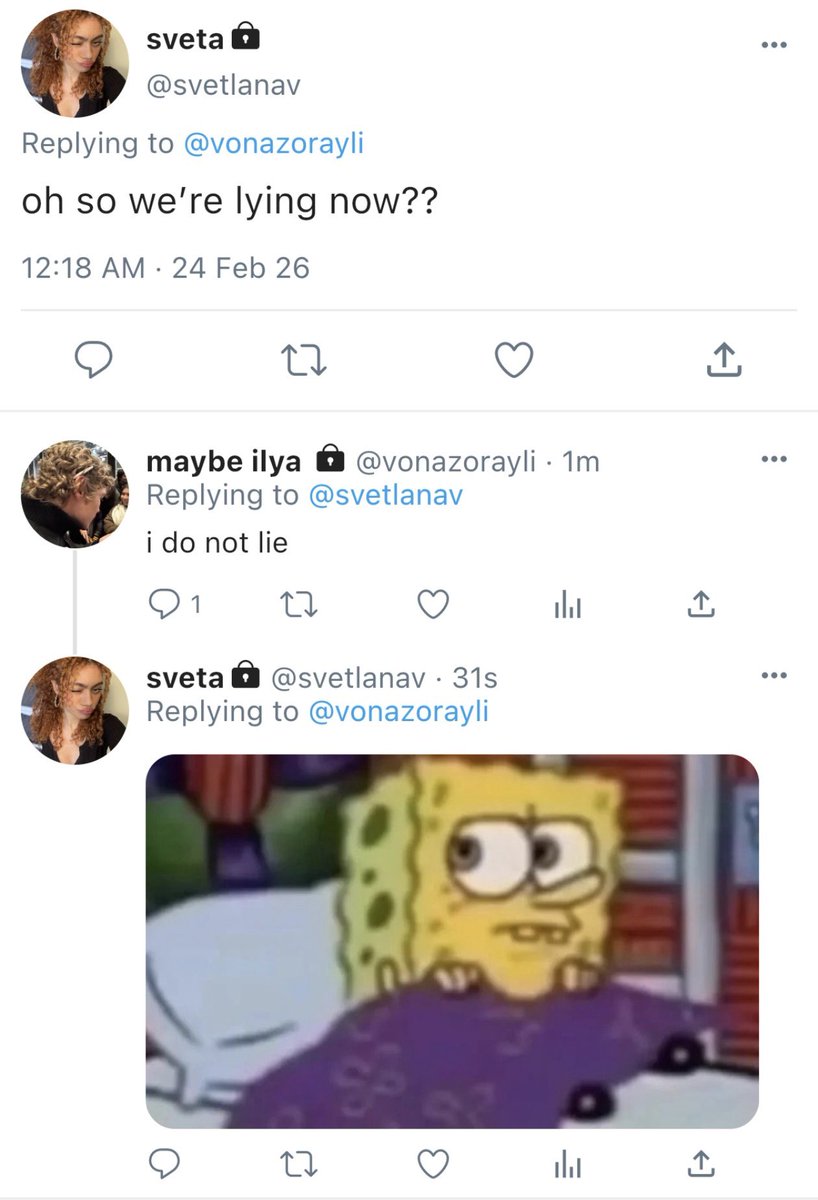Like the "i do not lie" tweet
The height and width of the screenshot is (1200, 818).
pyautogui.click(x=432, y=603)
